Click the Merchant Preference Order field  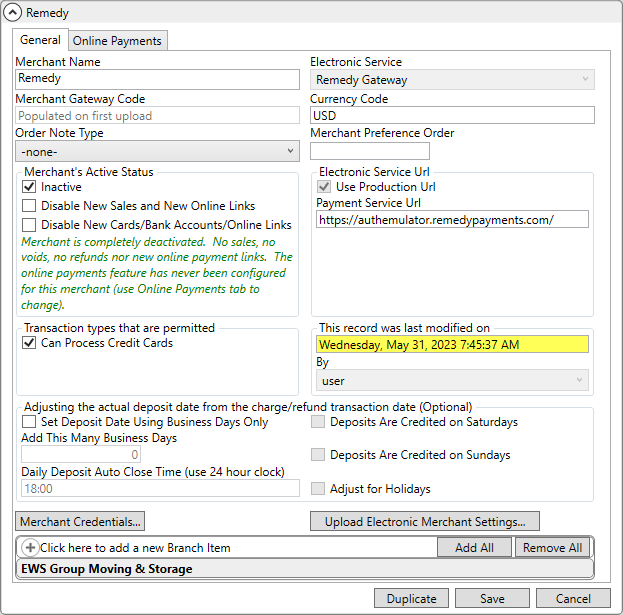point(370,151)
